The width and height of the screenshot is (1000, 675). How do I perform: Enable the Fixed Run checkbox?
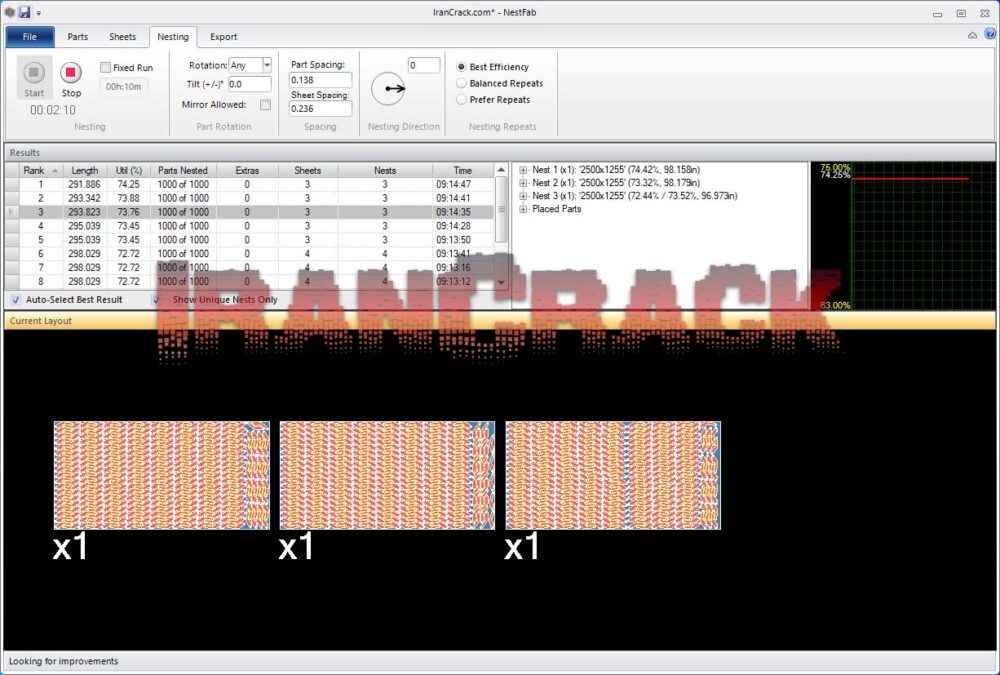pyautogui.click(x=106, y=68)
